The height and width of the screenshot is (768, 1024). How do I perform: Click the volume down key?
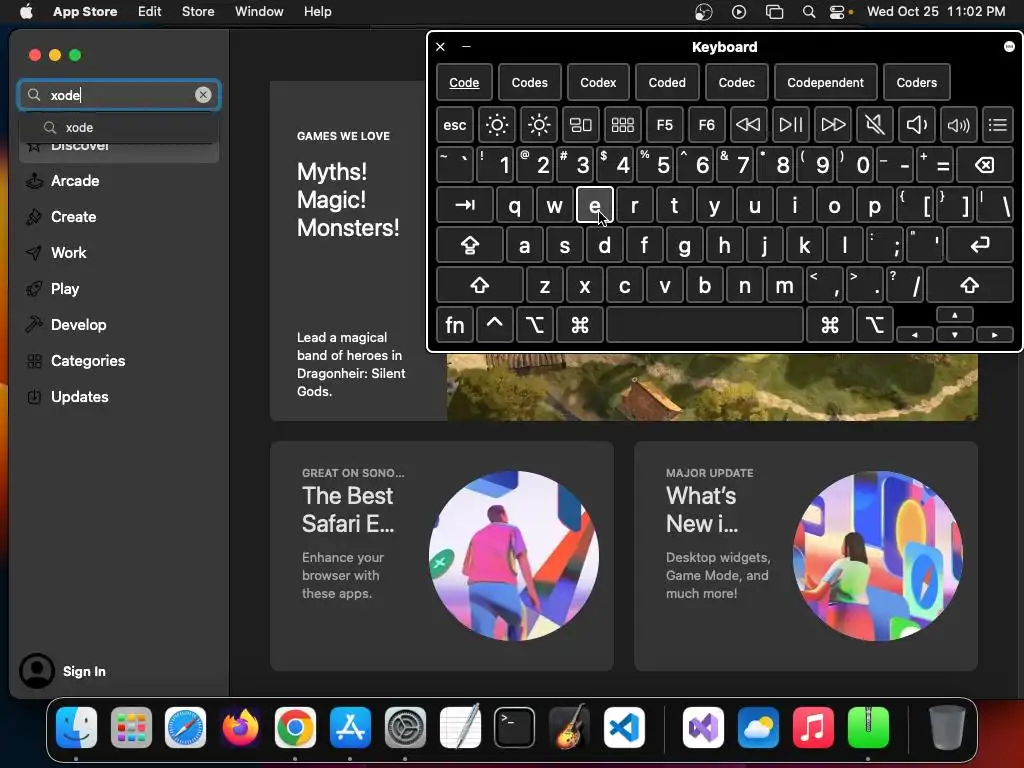(916, 125)
